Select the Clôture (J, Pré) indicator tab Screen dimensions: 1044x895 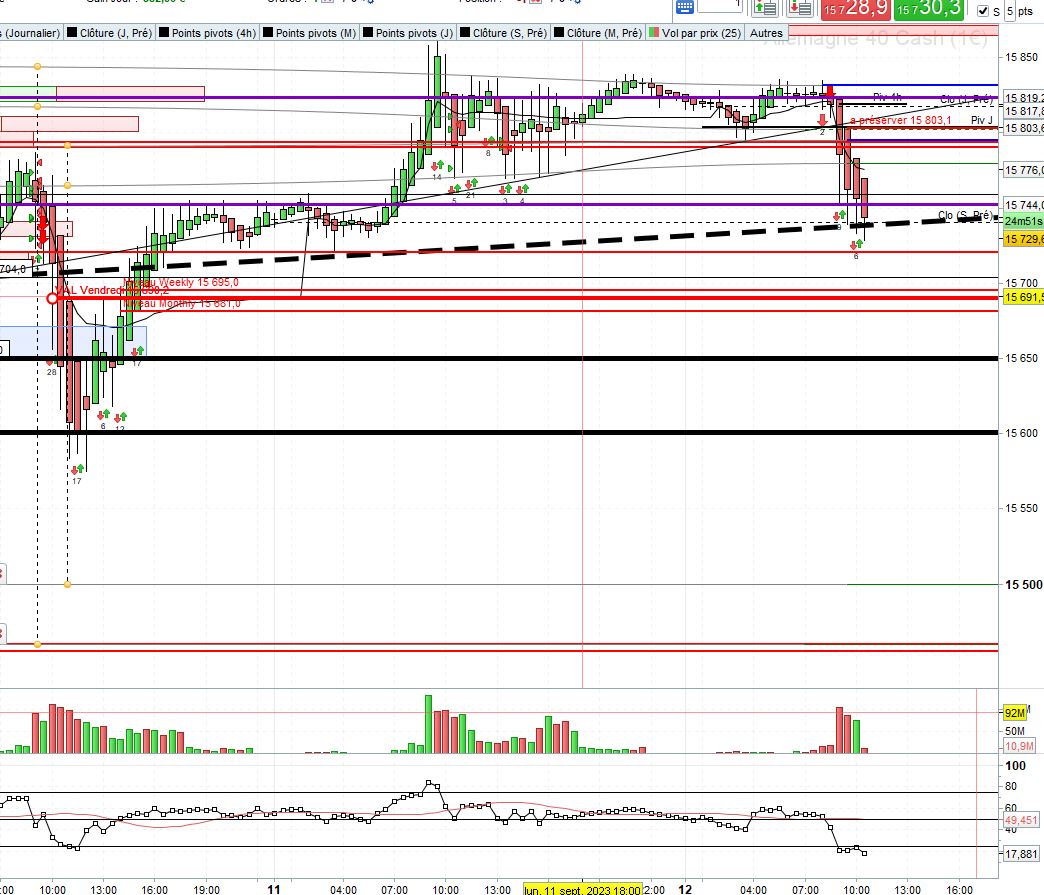tap(109, 33)
